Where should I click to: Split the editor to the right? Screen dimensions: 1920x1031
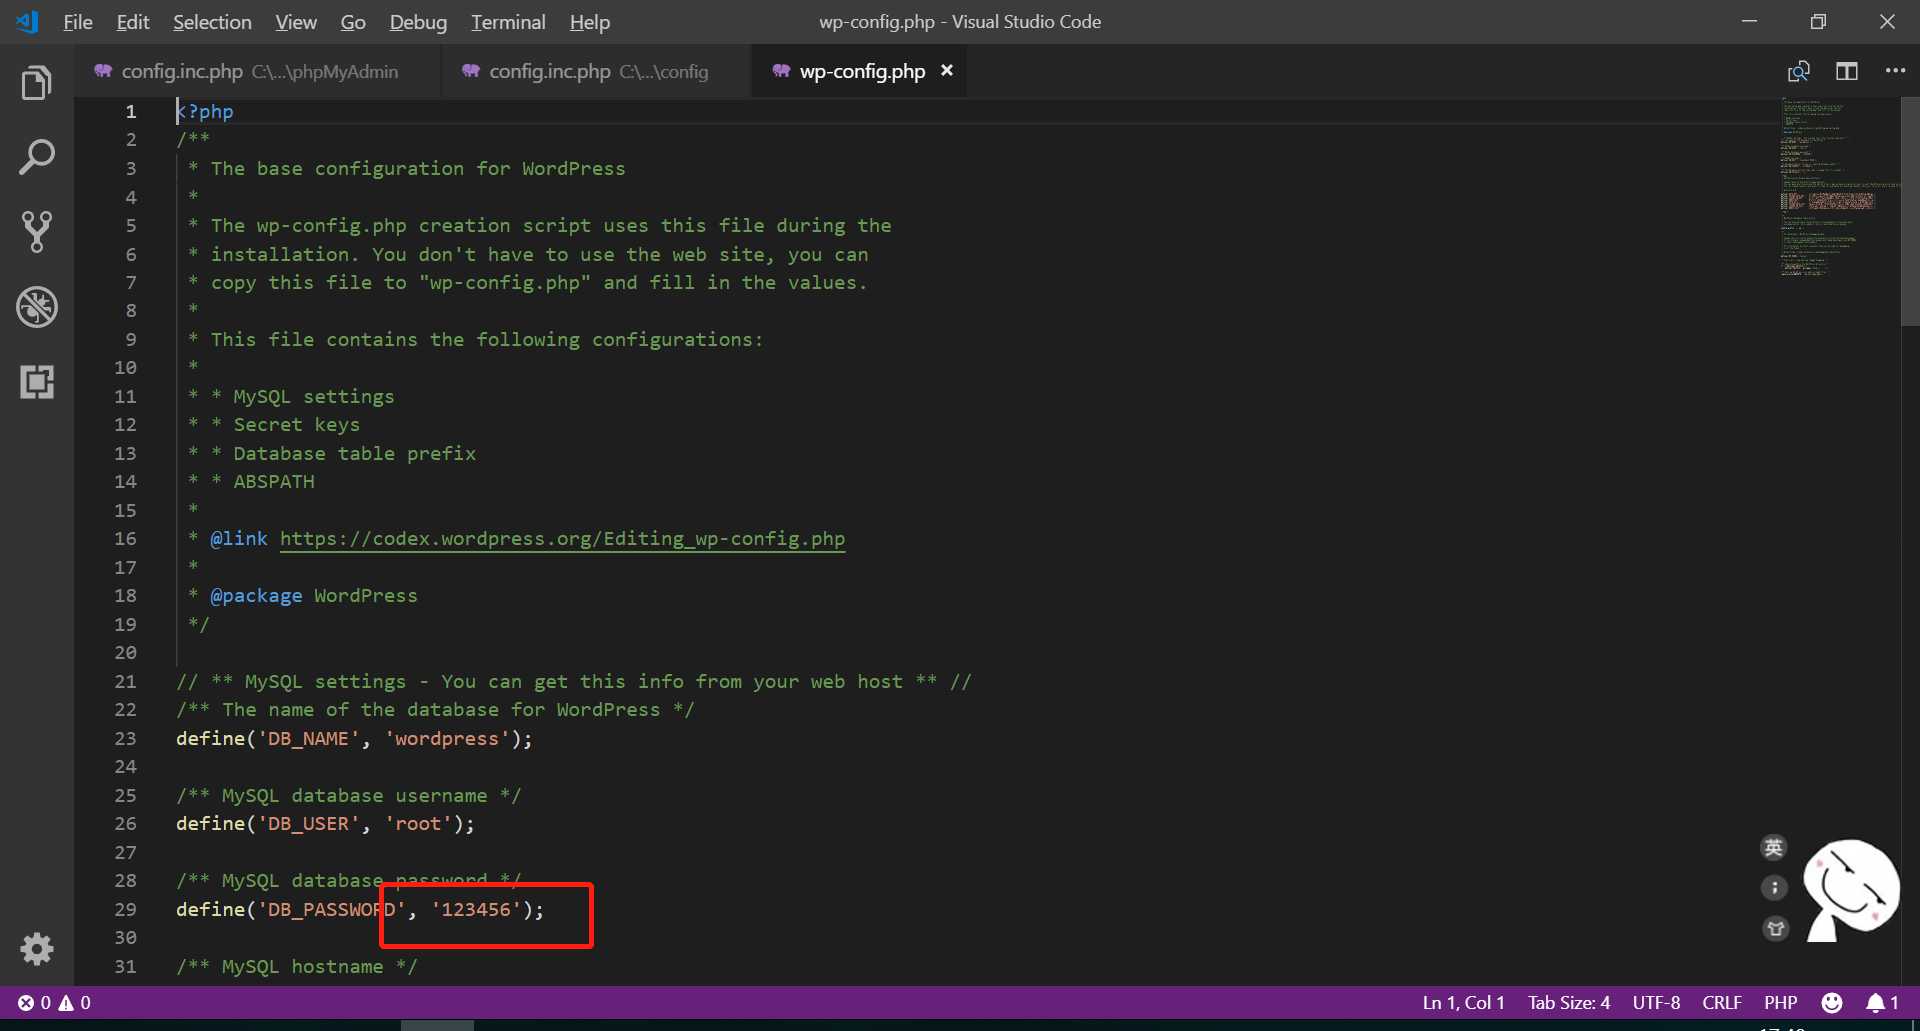1847,71
